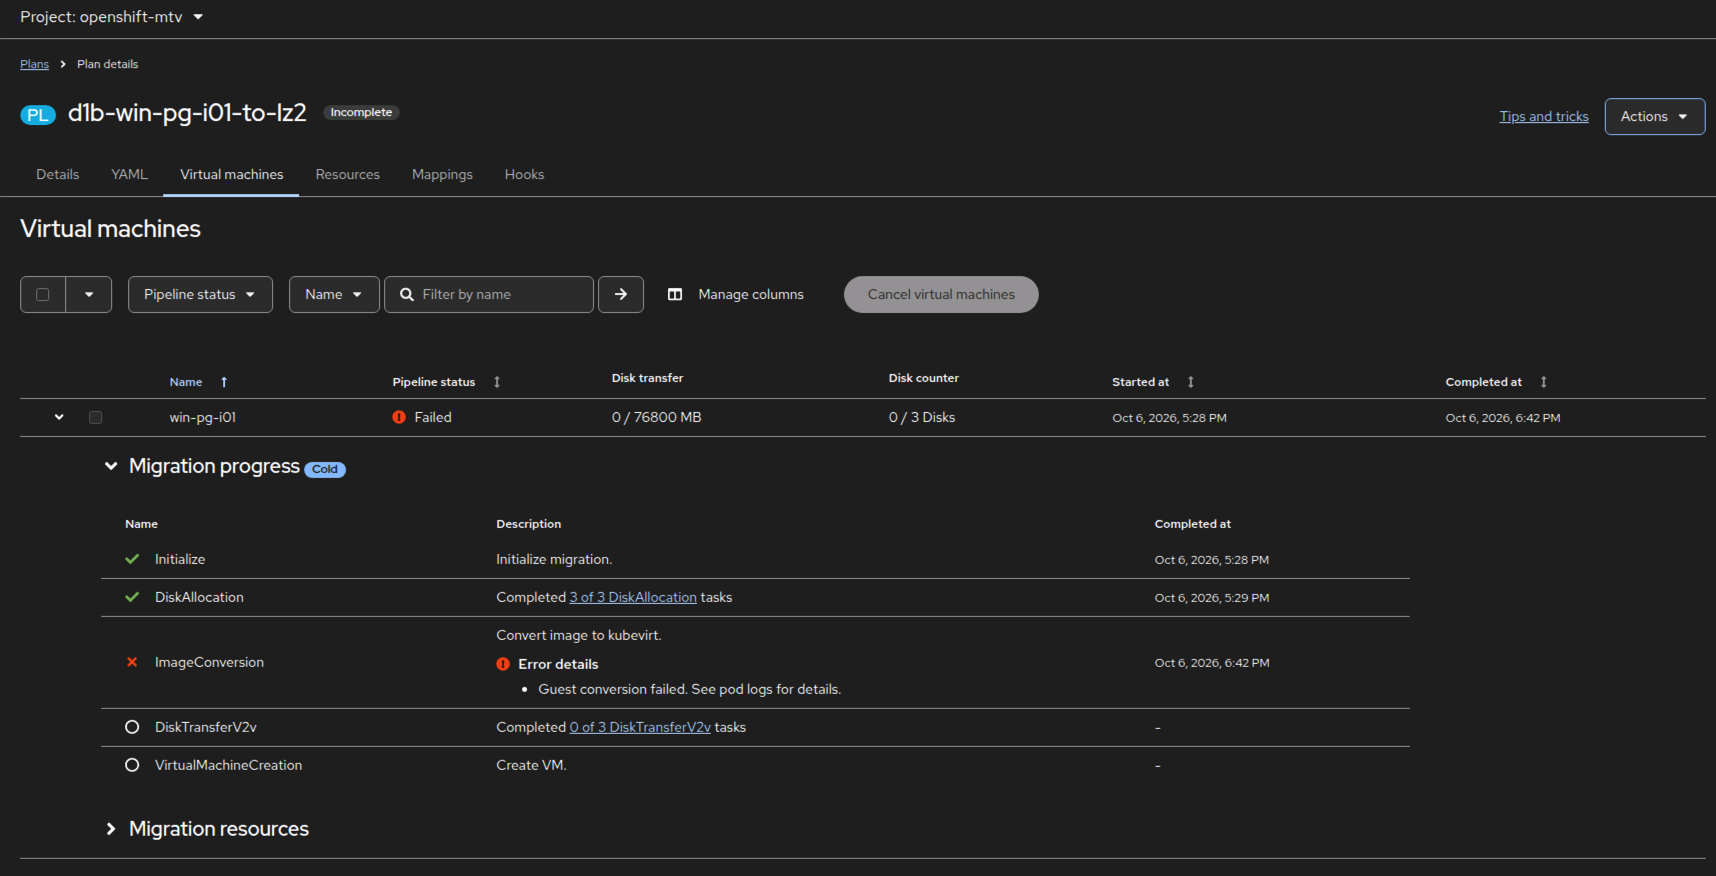The image size is (1716, 876).
Task: Collapse the win-pg-i01 row
Action: pos(59,417)
